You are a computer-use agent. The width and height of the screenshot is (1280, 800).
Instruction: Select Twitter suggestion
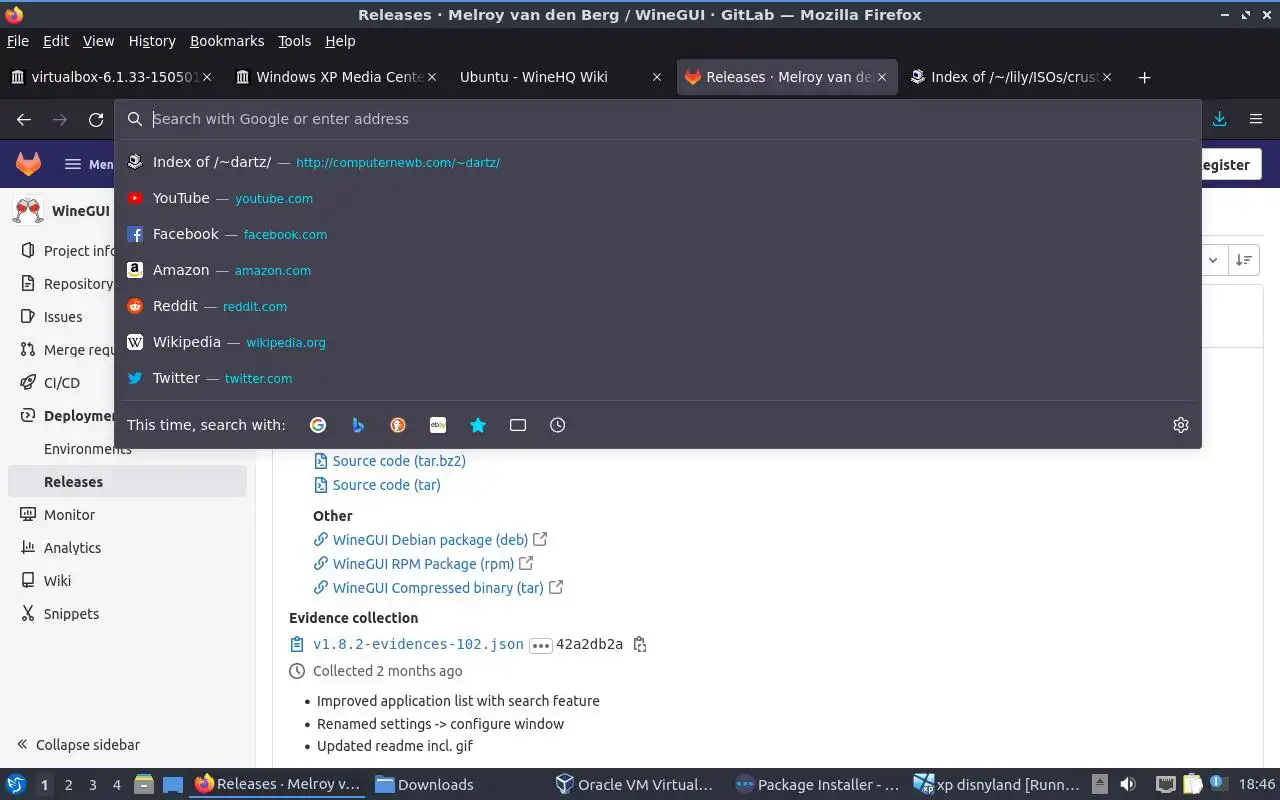658,378
